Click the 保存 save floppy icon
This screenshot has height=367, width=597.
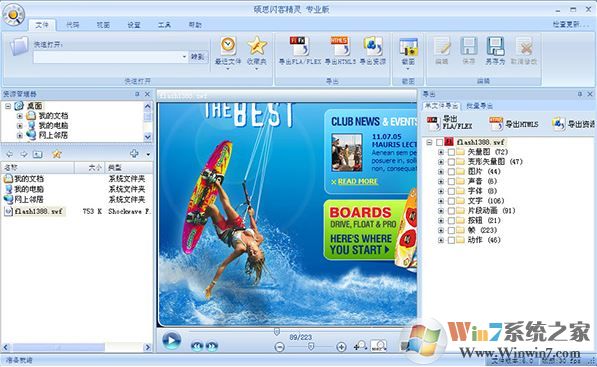point(468,46)
